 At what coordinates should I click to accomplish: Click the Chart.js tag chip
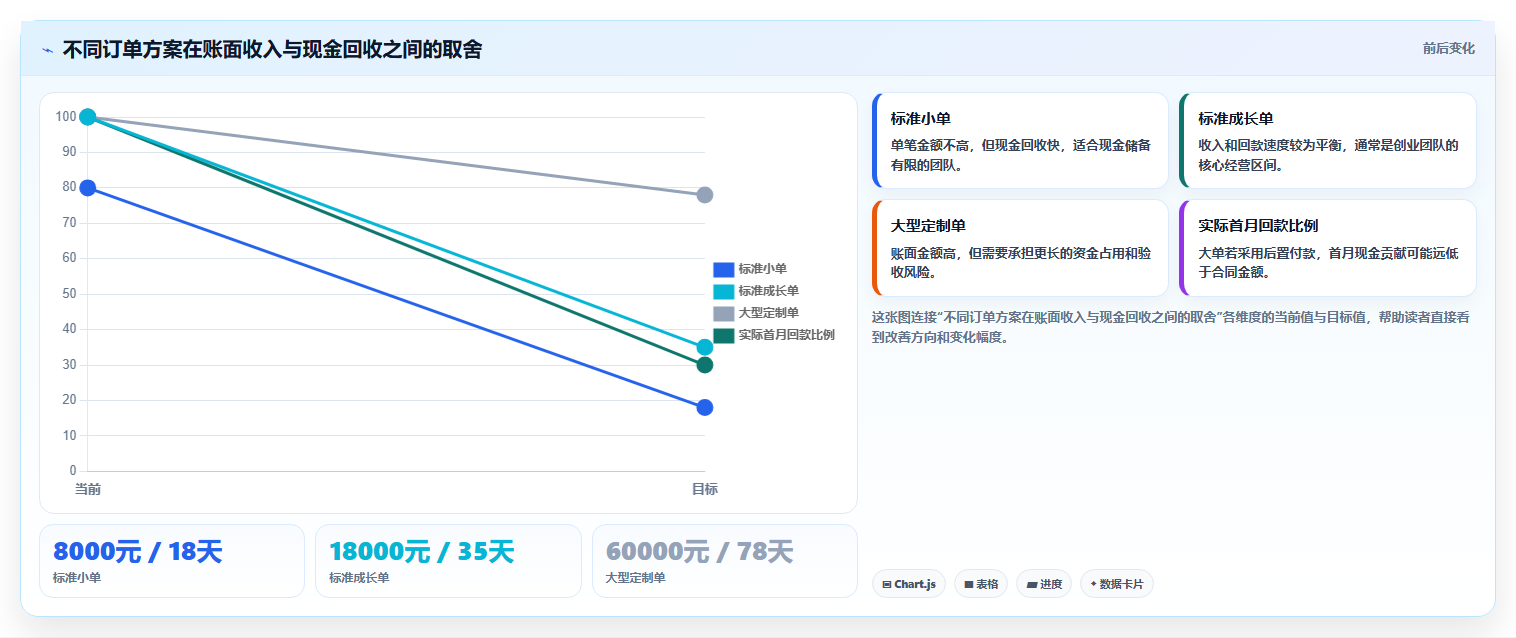point(909,584)
